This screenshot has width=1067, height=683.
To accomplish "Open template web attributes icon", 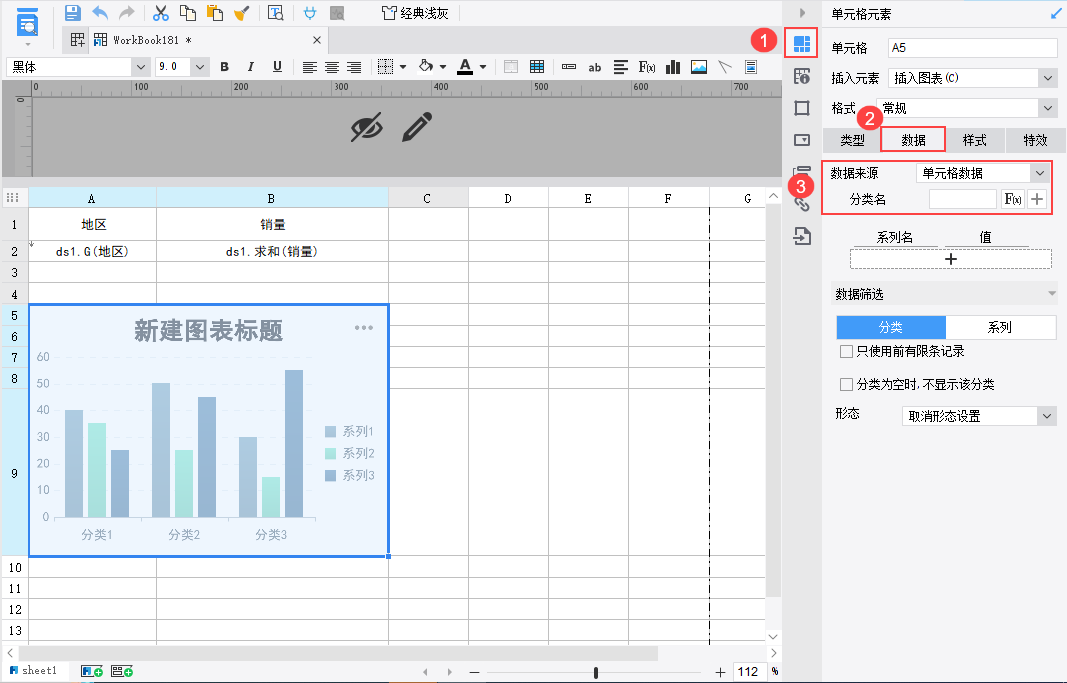I will click(x=276, y=12).
